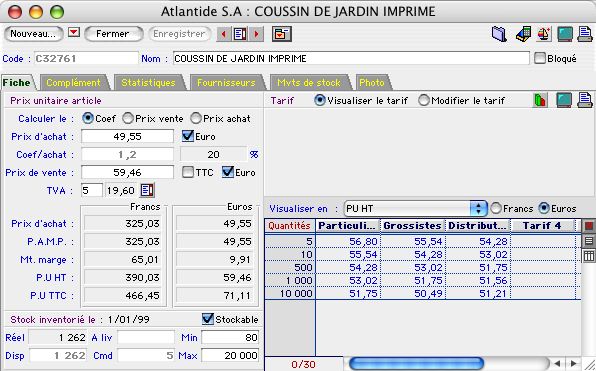The height and width of the screenshot is (371, 596).
Task: Click the sailboat icon in top toolbar
Action: [x=544, y=34]
